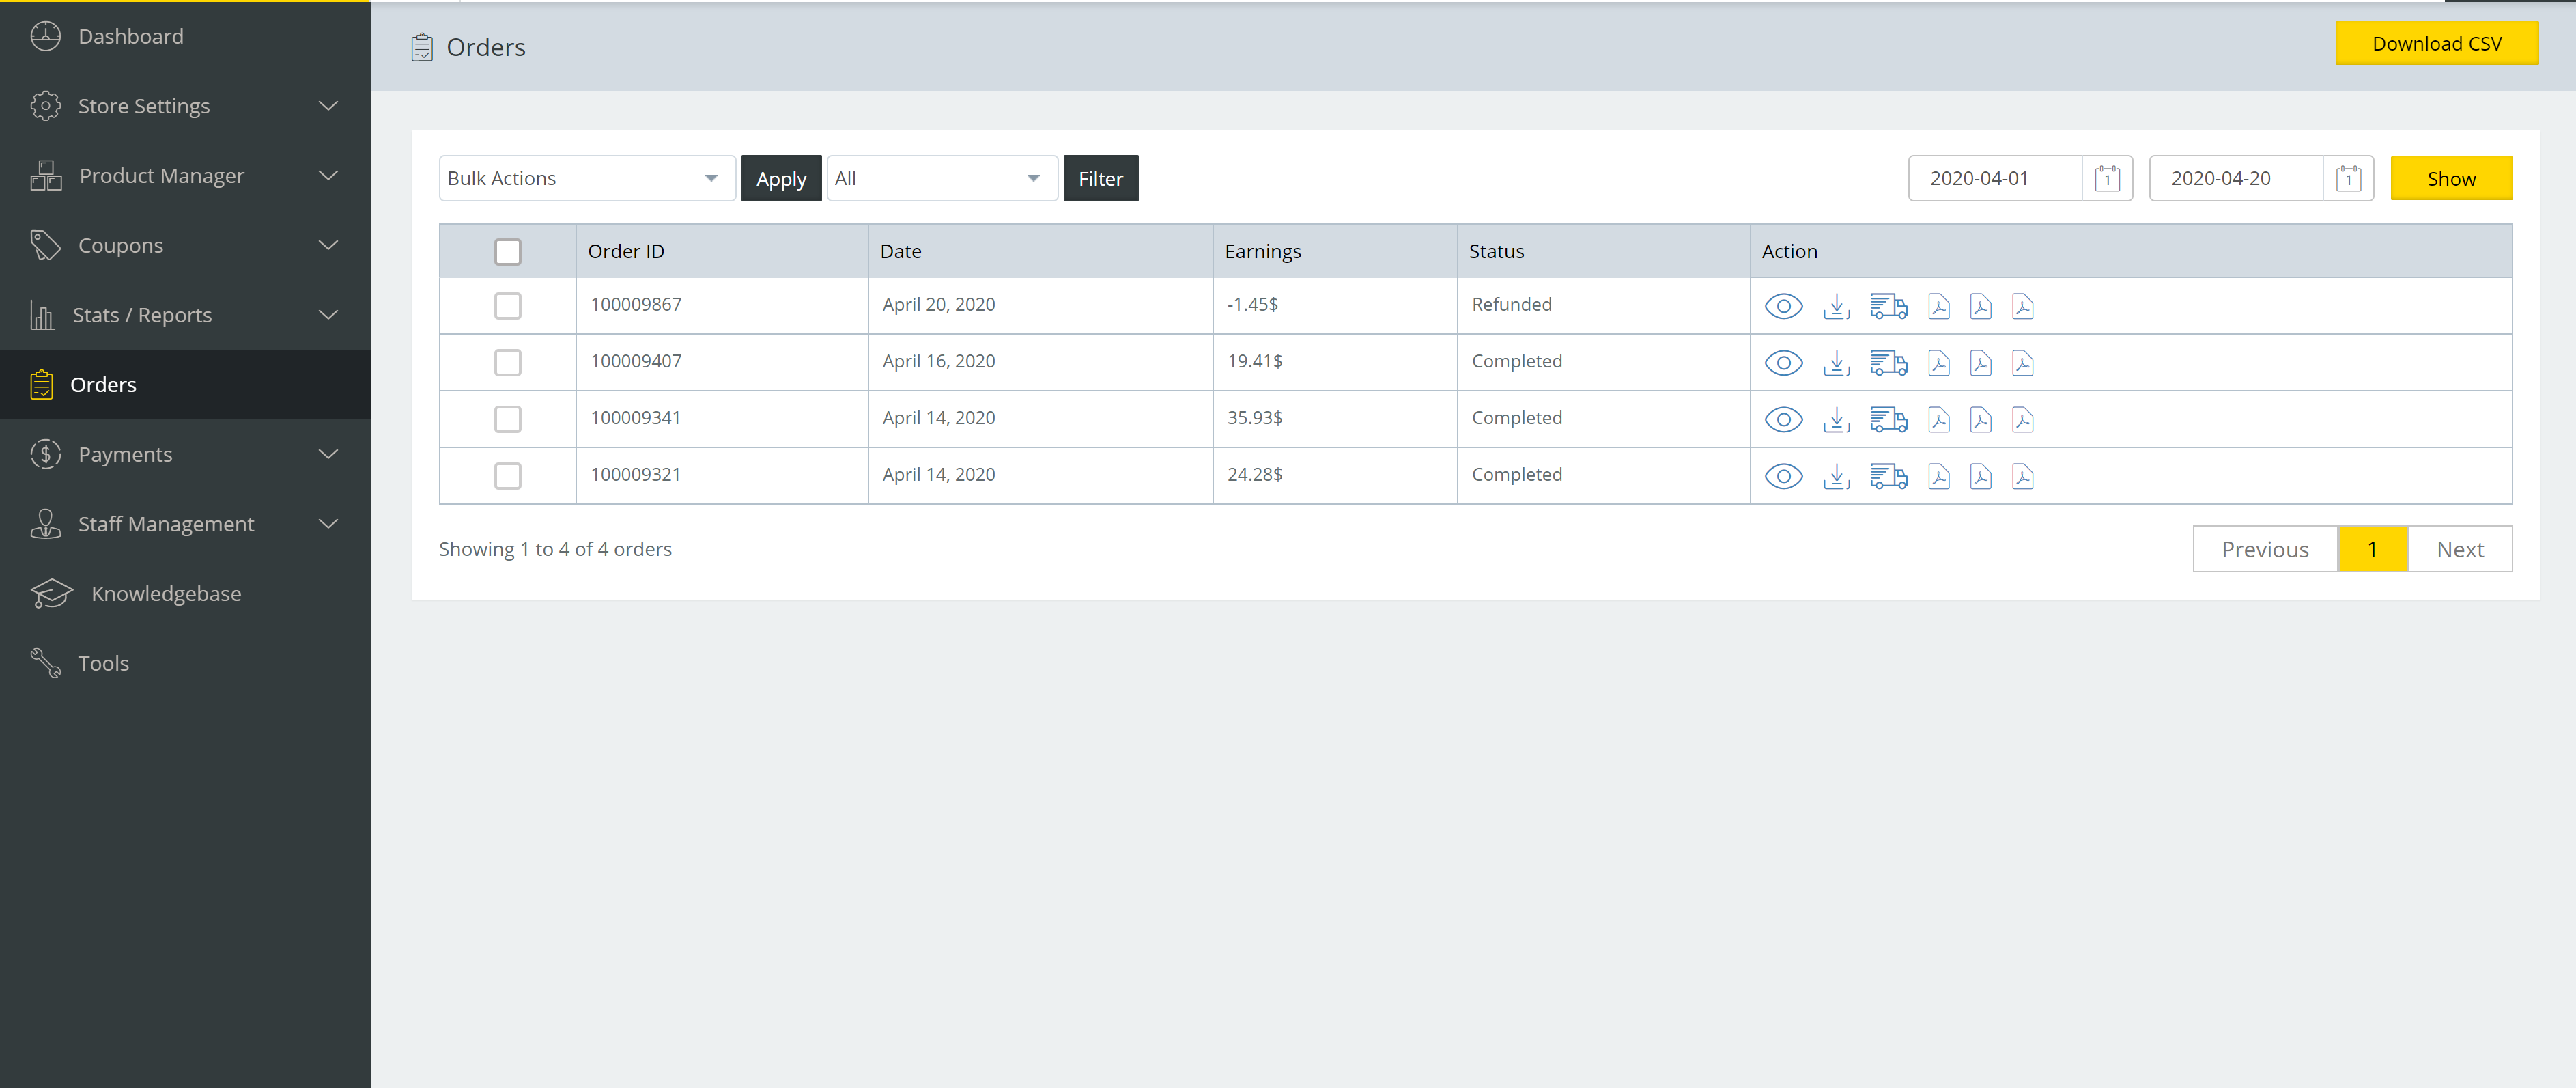The height and width of the screenshot is (1088, 2576).
Task: Select page 1 in pagination
Action: 2372,550
